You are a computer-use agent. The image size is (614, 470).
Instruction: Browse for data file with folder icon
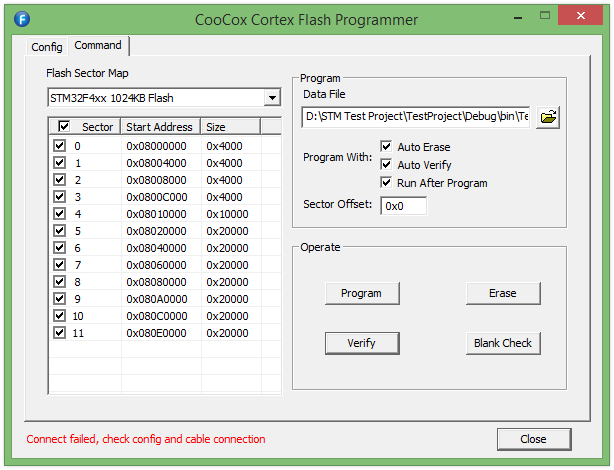(x=548, y=117)
